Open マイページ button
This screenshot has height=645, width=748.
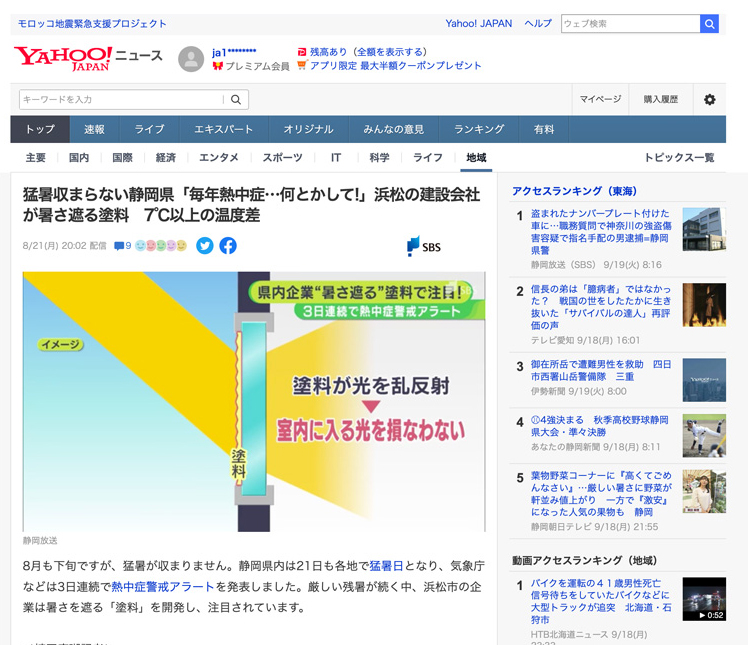pyautogui.click(x=600, y=99)
